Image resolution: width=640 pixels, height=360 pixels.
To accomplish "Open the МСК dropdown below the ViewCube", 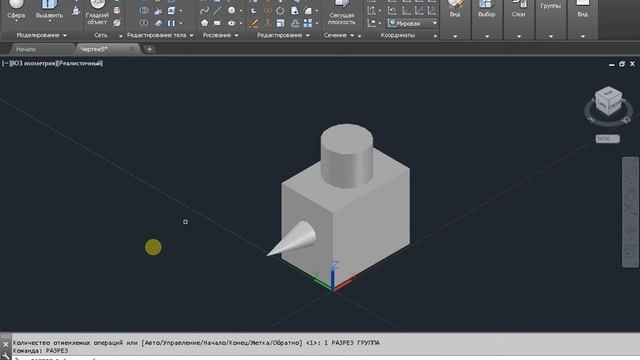I will pos(608,139).
